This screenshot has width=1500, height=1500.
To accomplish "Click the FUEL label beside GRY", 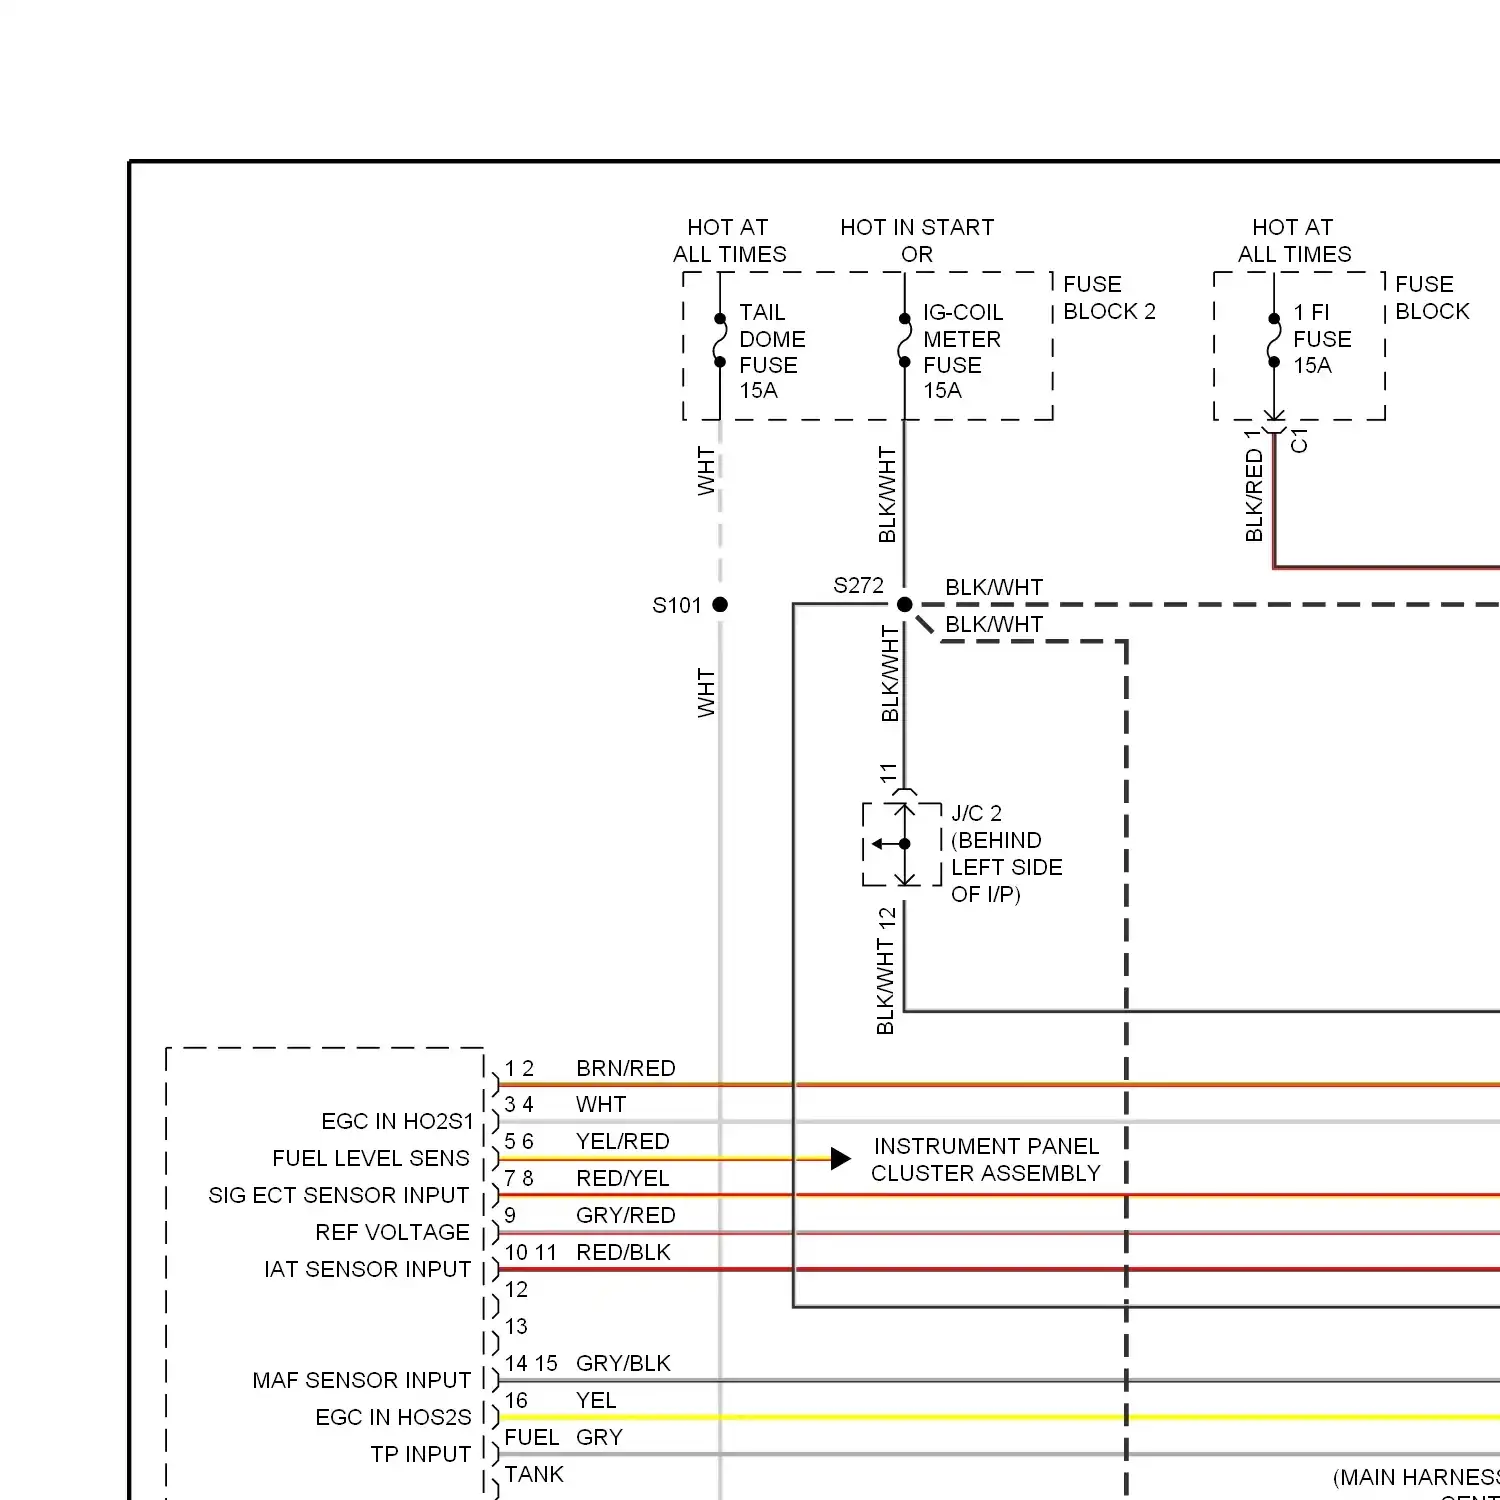I will (x=531, y=1438).
